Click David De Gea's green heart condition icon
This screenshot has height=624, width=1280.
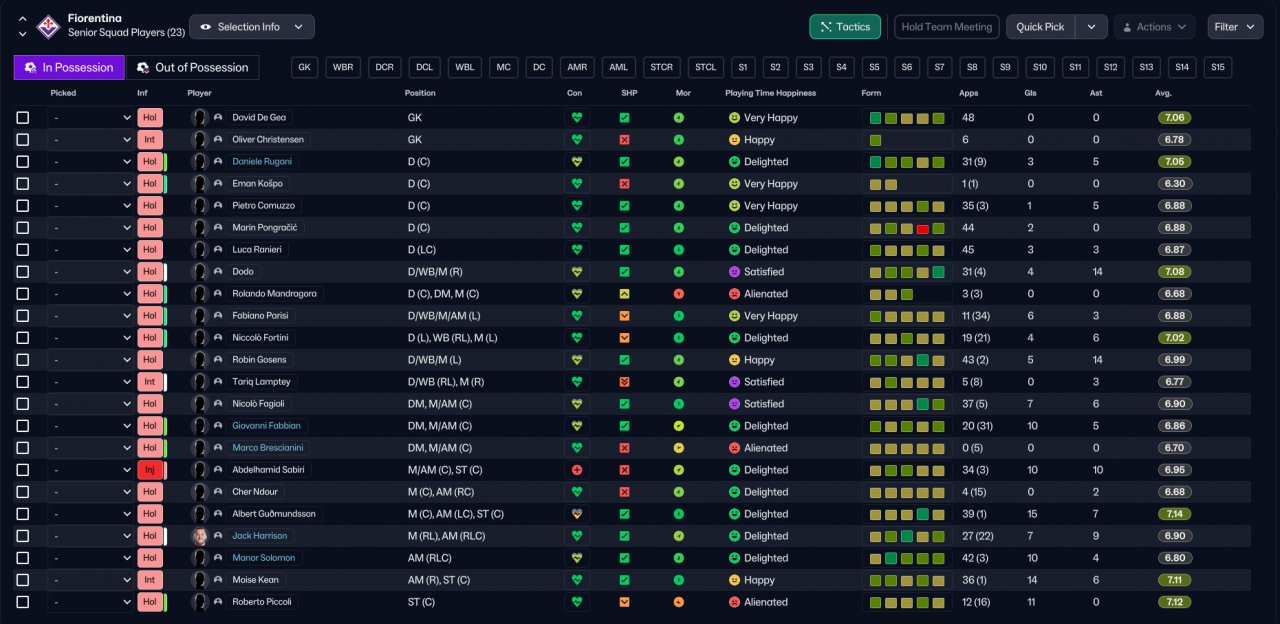(577, 117)
